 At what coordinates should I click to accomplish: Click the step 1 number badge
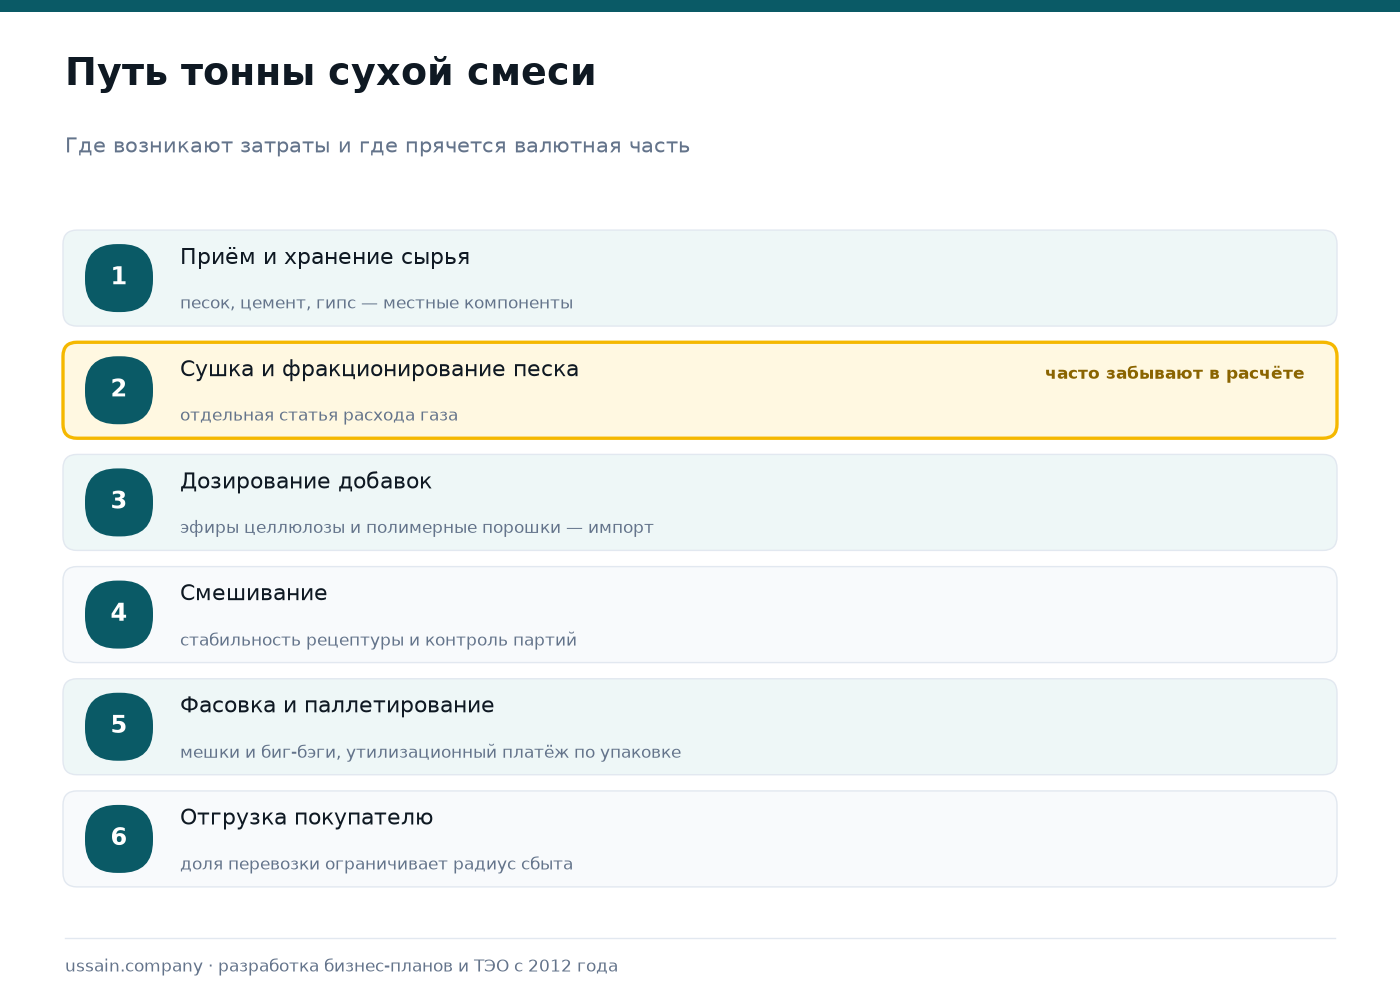click(x=119, y=278)
